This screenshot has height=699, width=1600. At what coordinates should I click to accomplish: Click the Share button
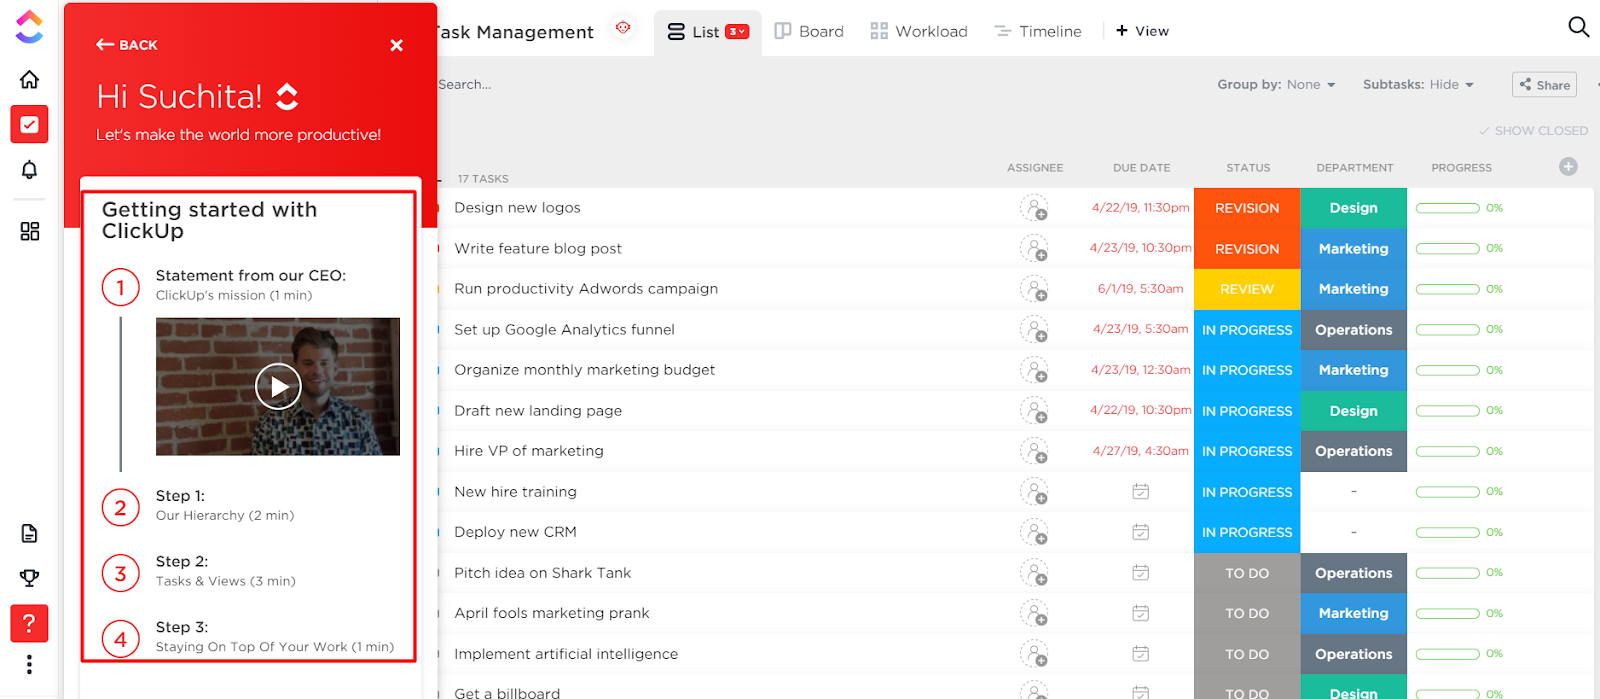(x=1544, y=85)
